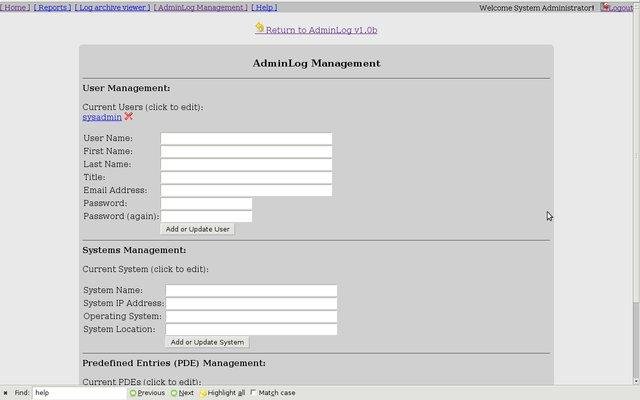
Task: Open the Help navigation link
Action: 264,7
